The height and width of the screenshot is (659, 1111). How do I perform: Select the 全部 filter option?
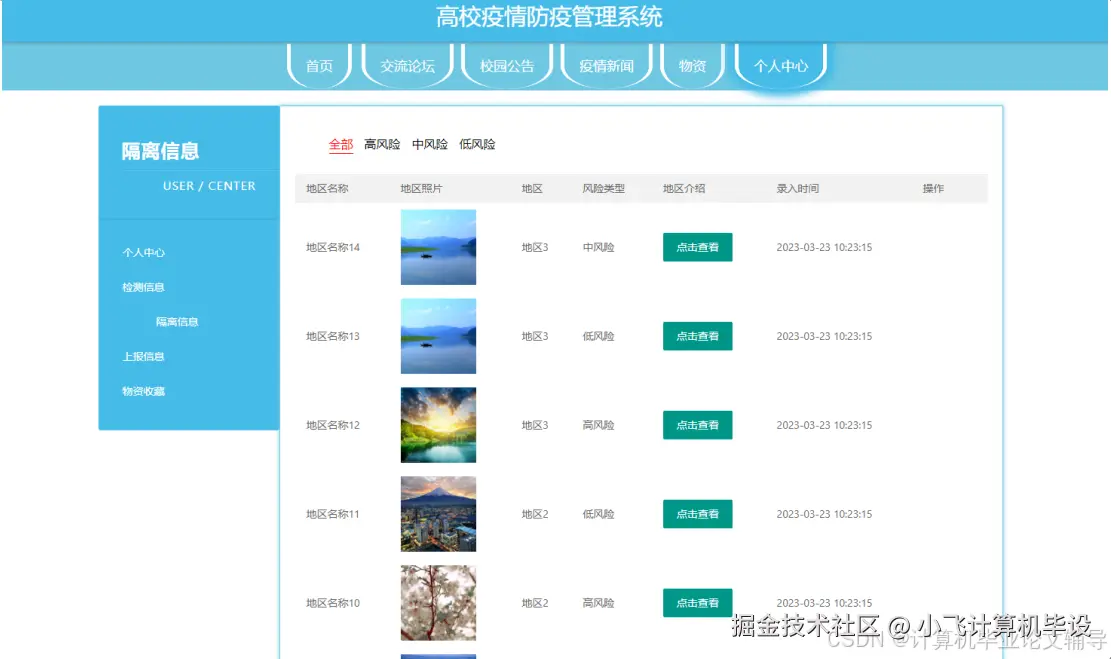click(x=340, y=144)
